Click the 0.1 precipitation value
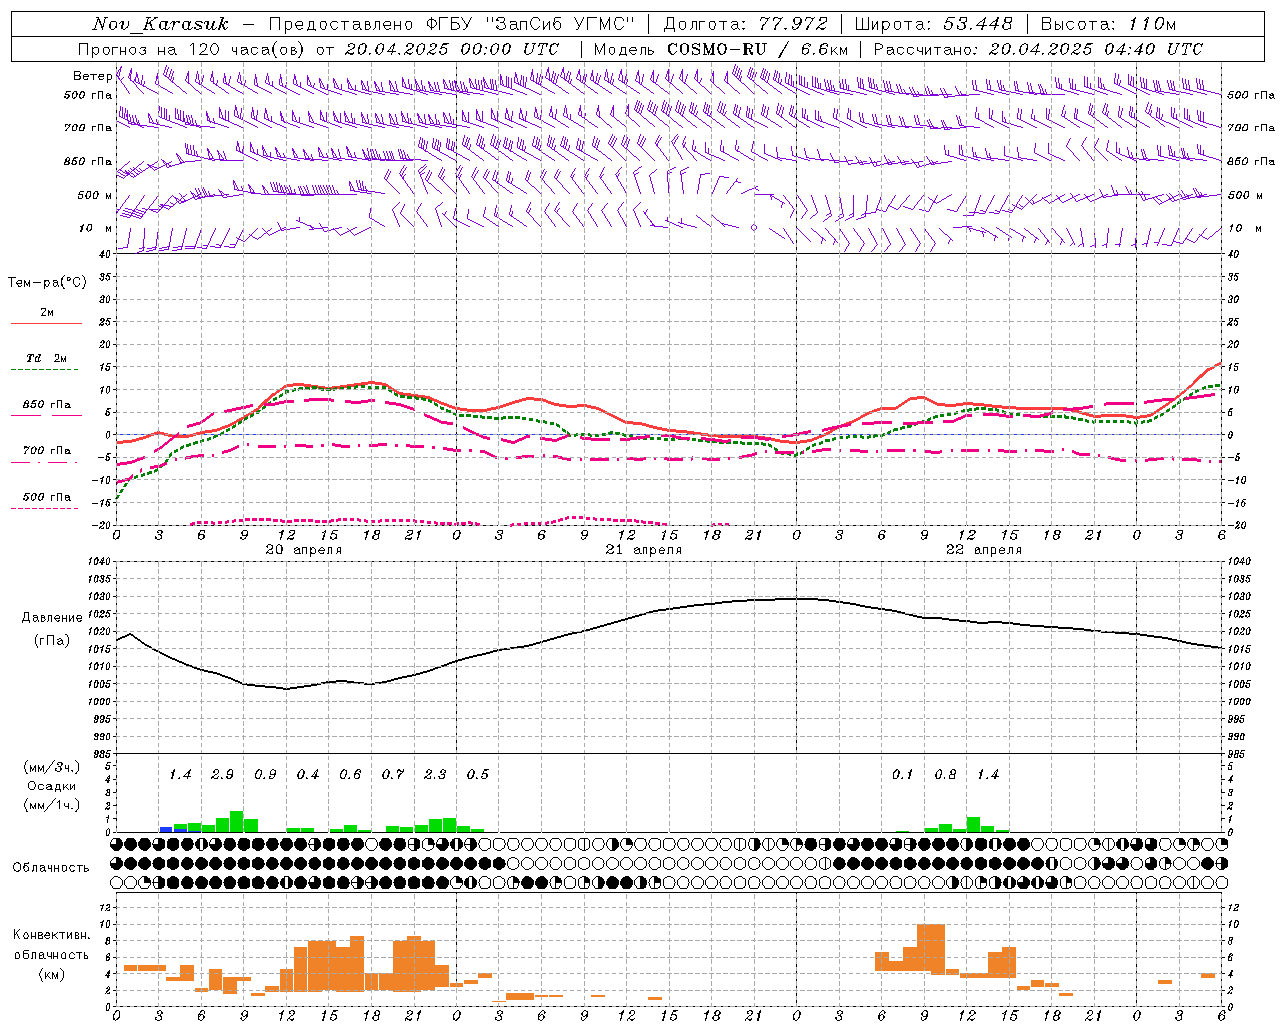Screen dimensions: 1280x1024 pos(903,775)
